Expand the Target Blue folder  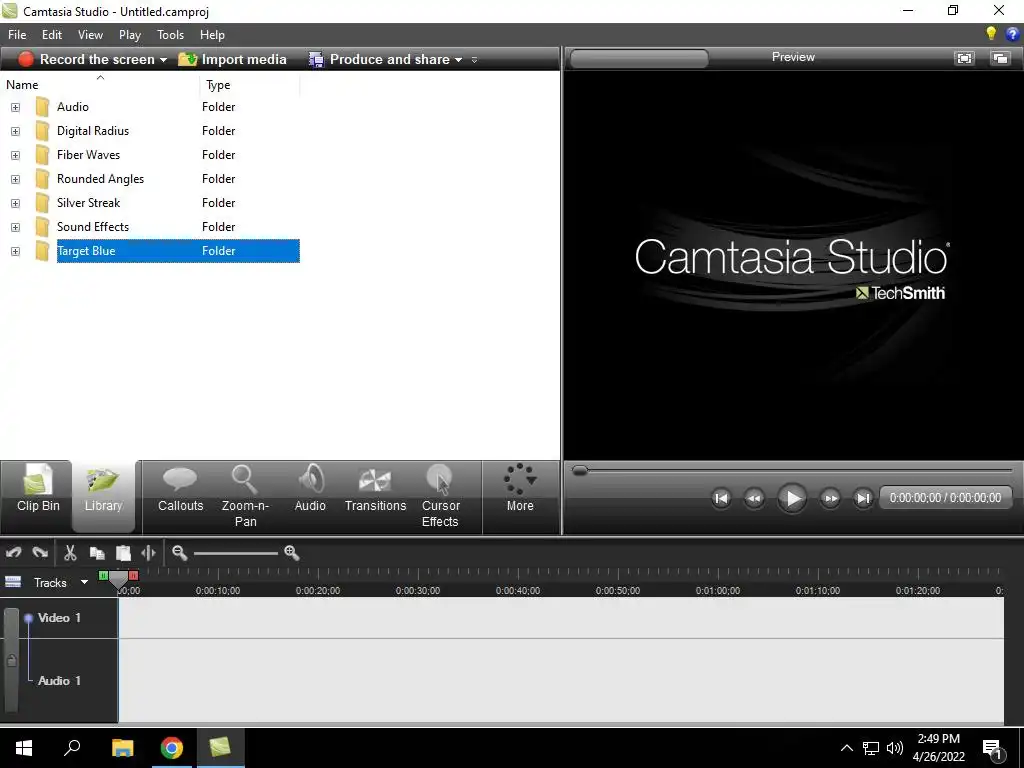tap(15, 251)
